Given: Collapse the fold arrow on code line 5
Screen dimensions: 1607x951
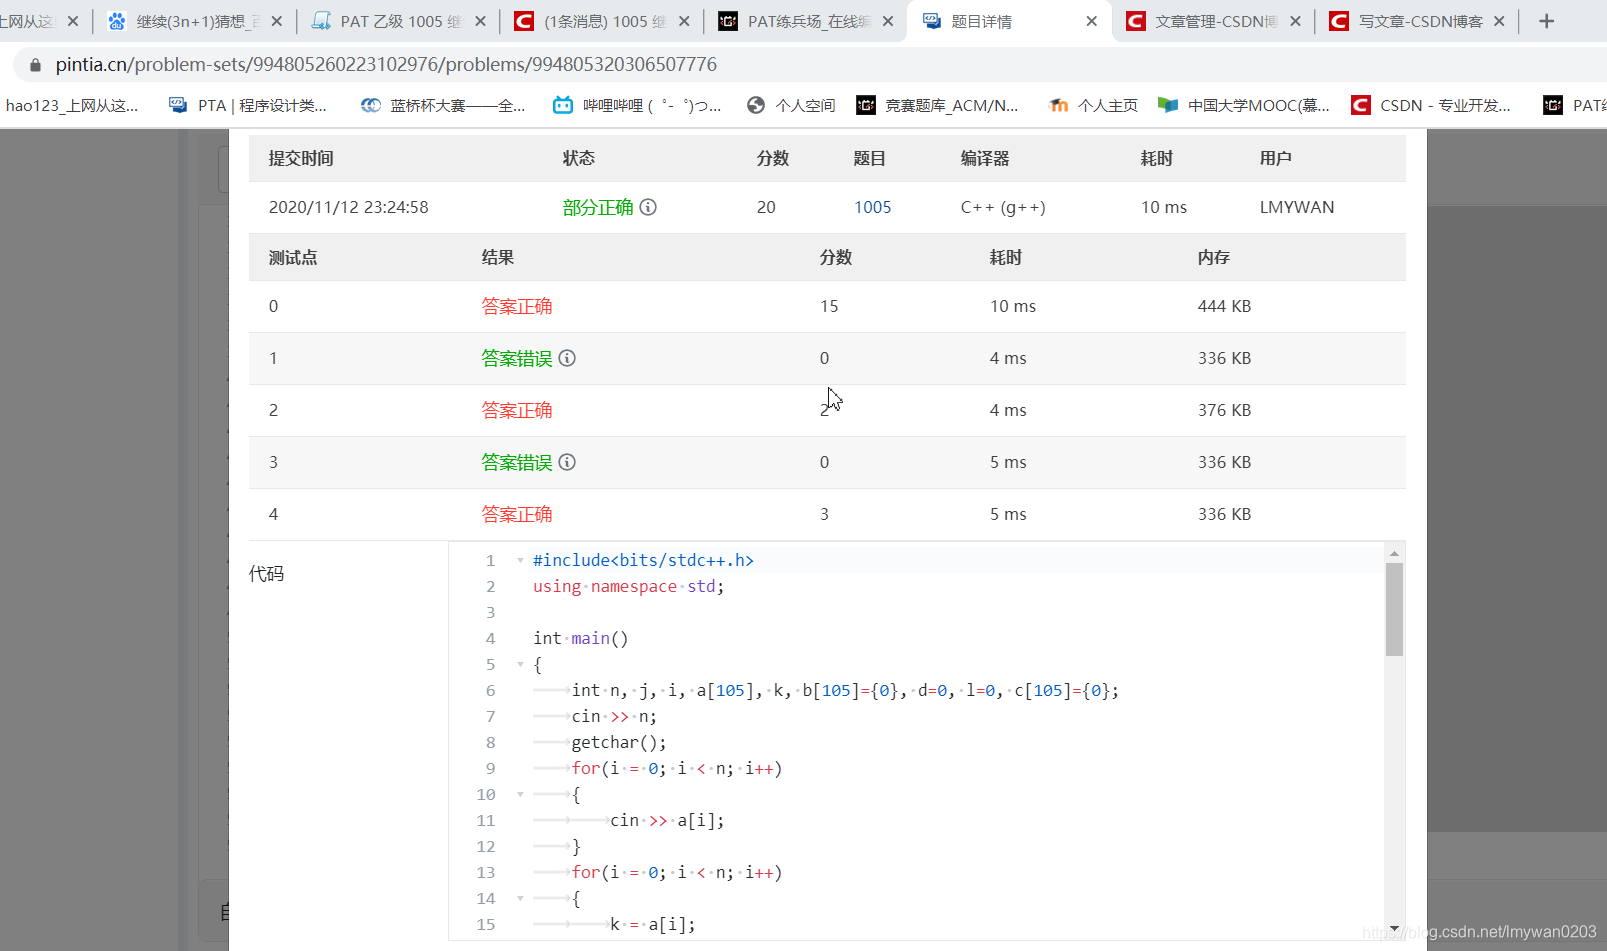Looking at the screenshot, I should [x=520, y=664].
